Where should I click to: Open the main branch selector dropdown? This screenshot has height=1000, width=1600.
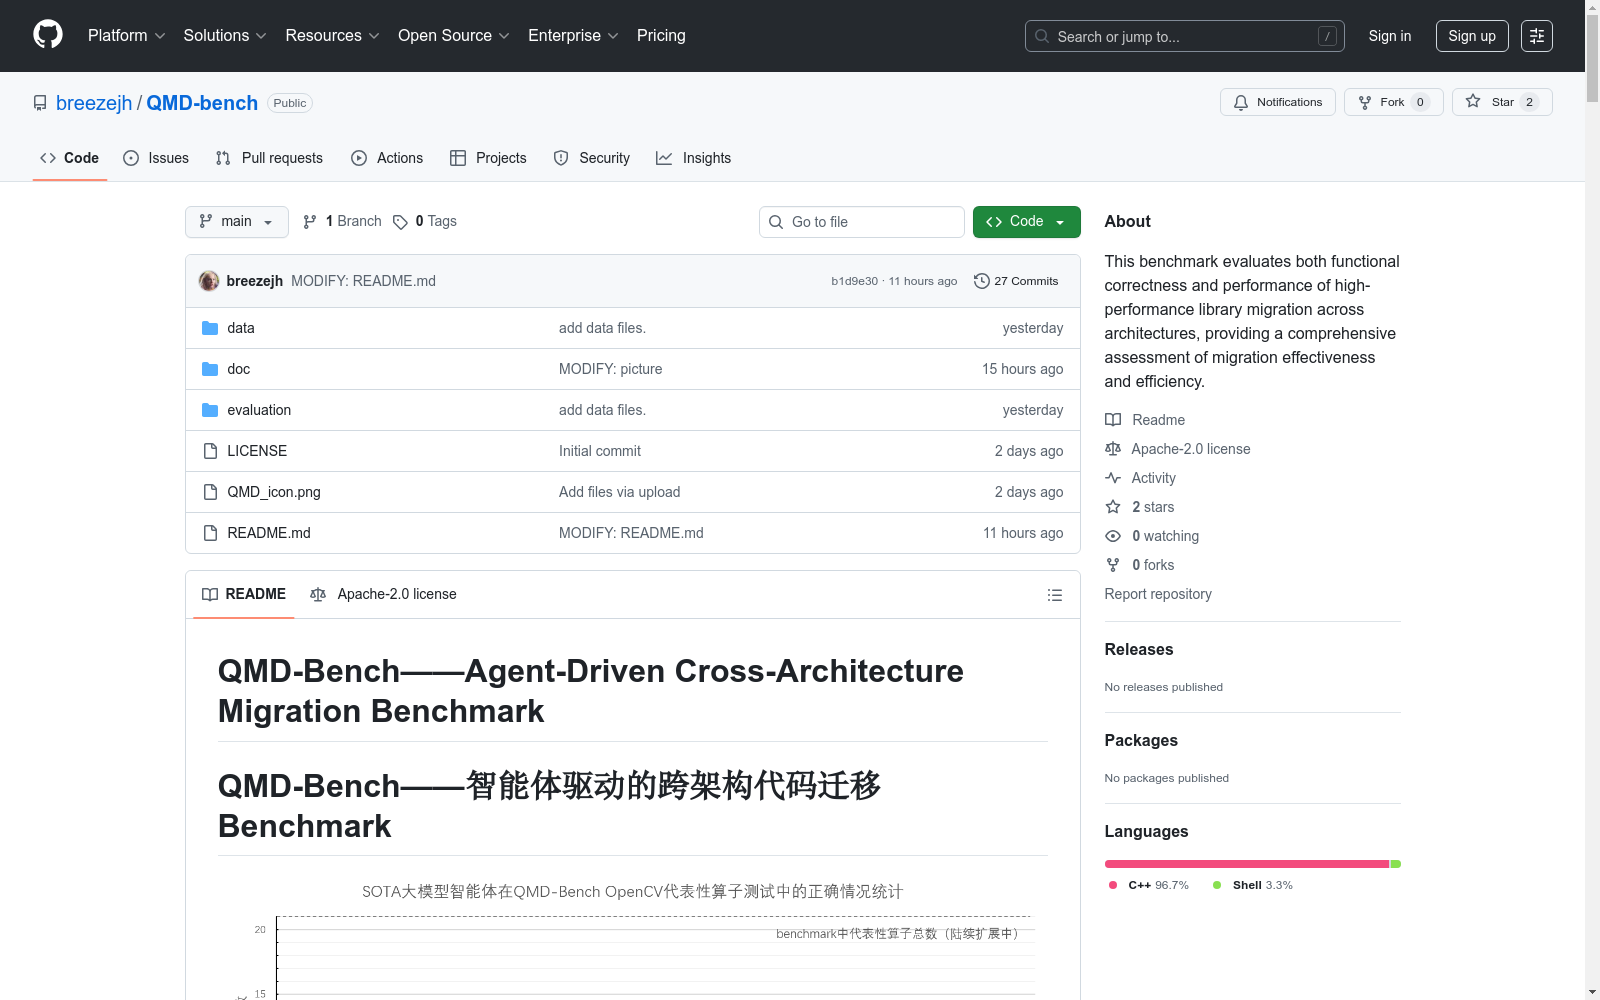(237, 222)
